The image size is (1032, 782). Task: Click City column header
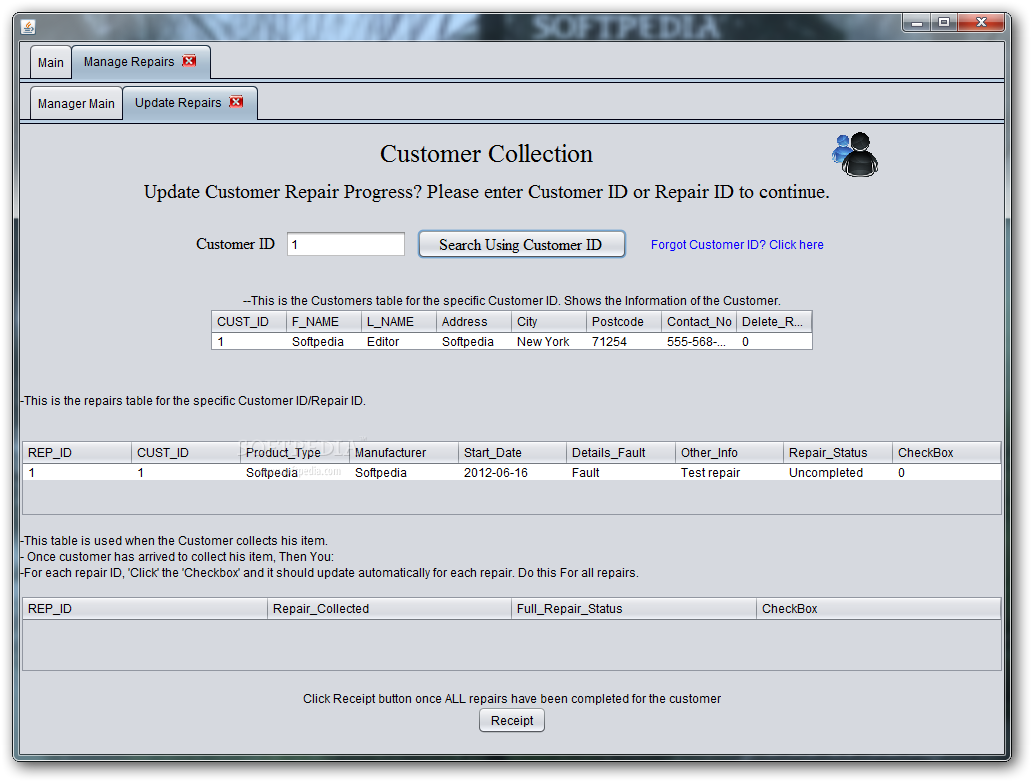pyautogui.click(x=549, y=321)
